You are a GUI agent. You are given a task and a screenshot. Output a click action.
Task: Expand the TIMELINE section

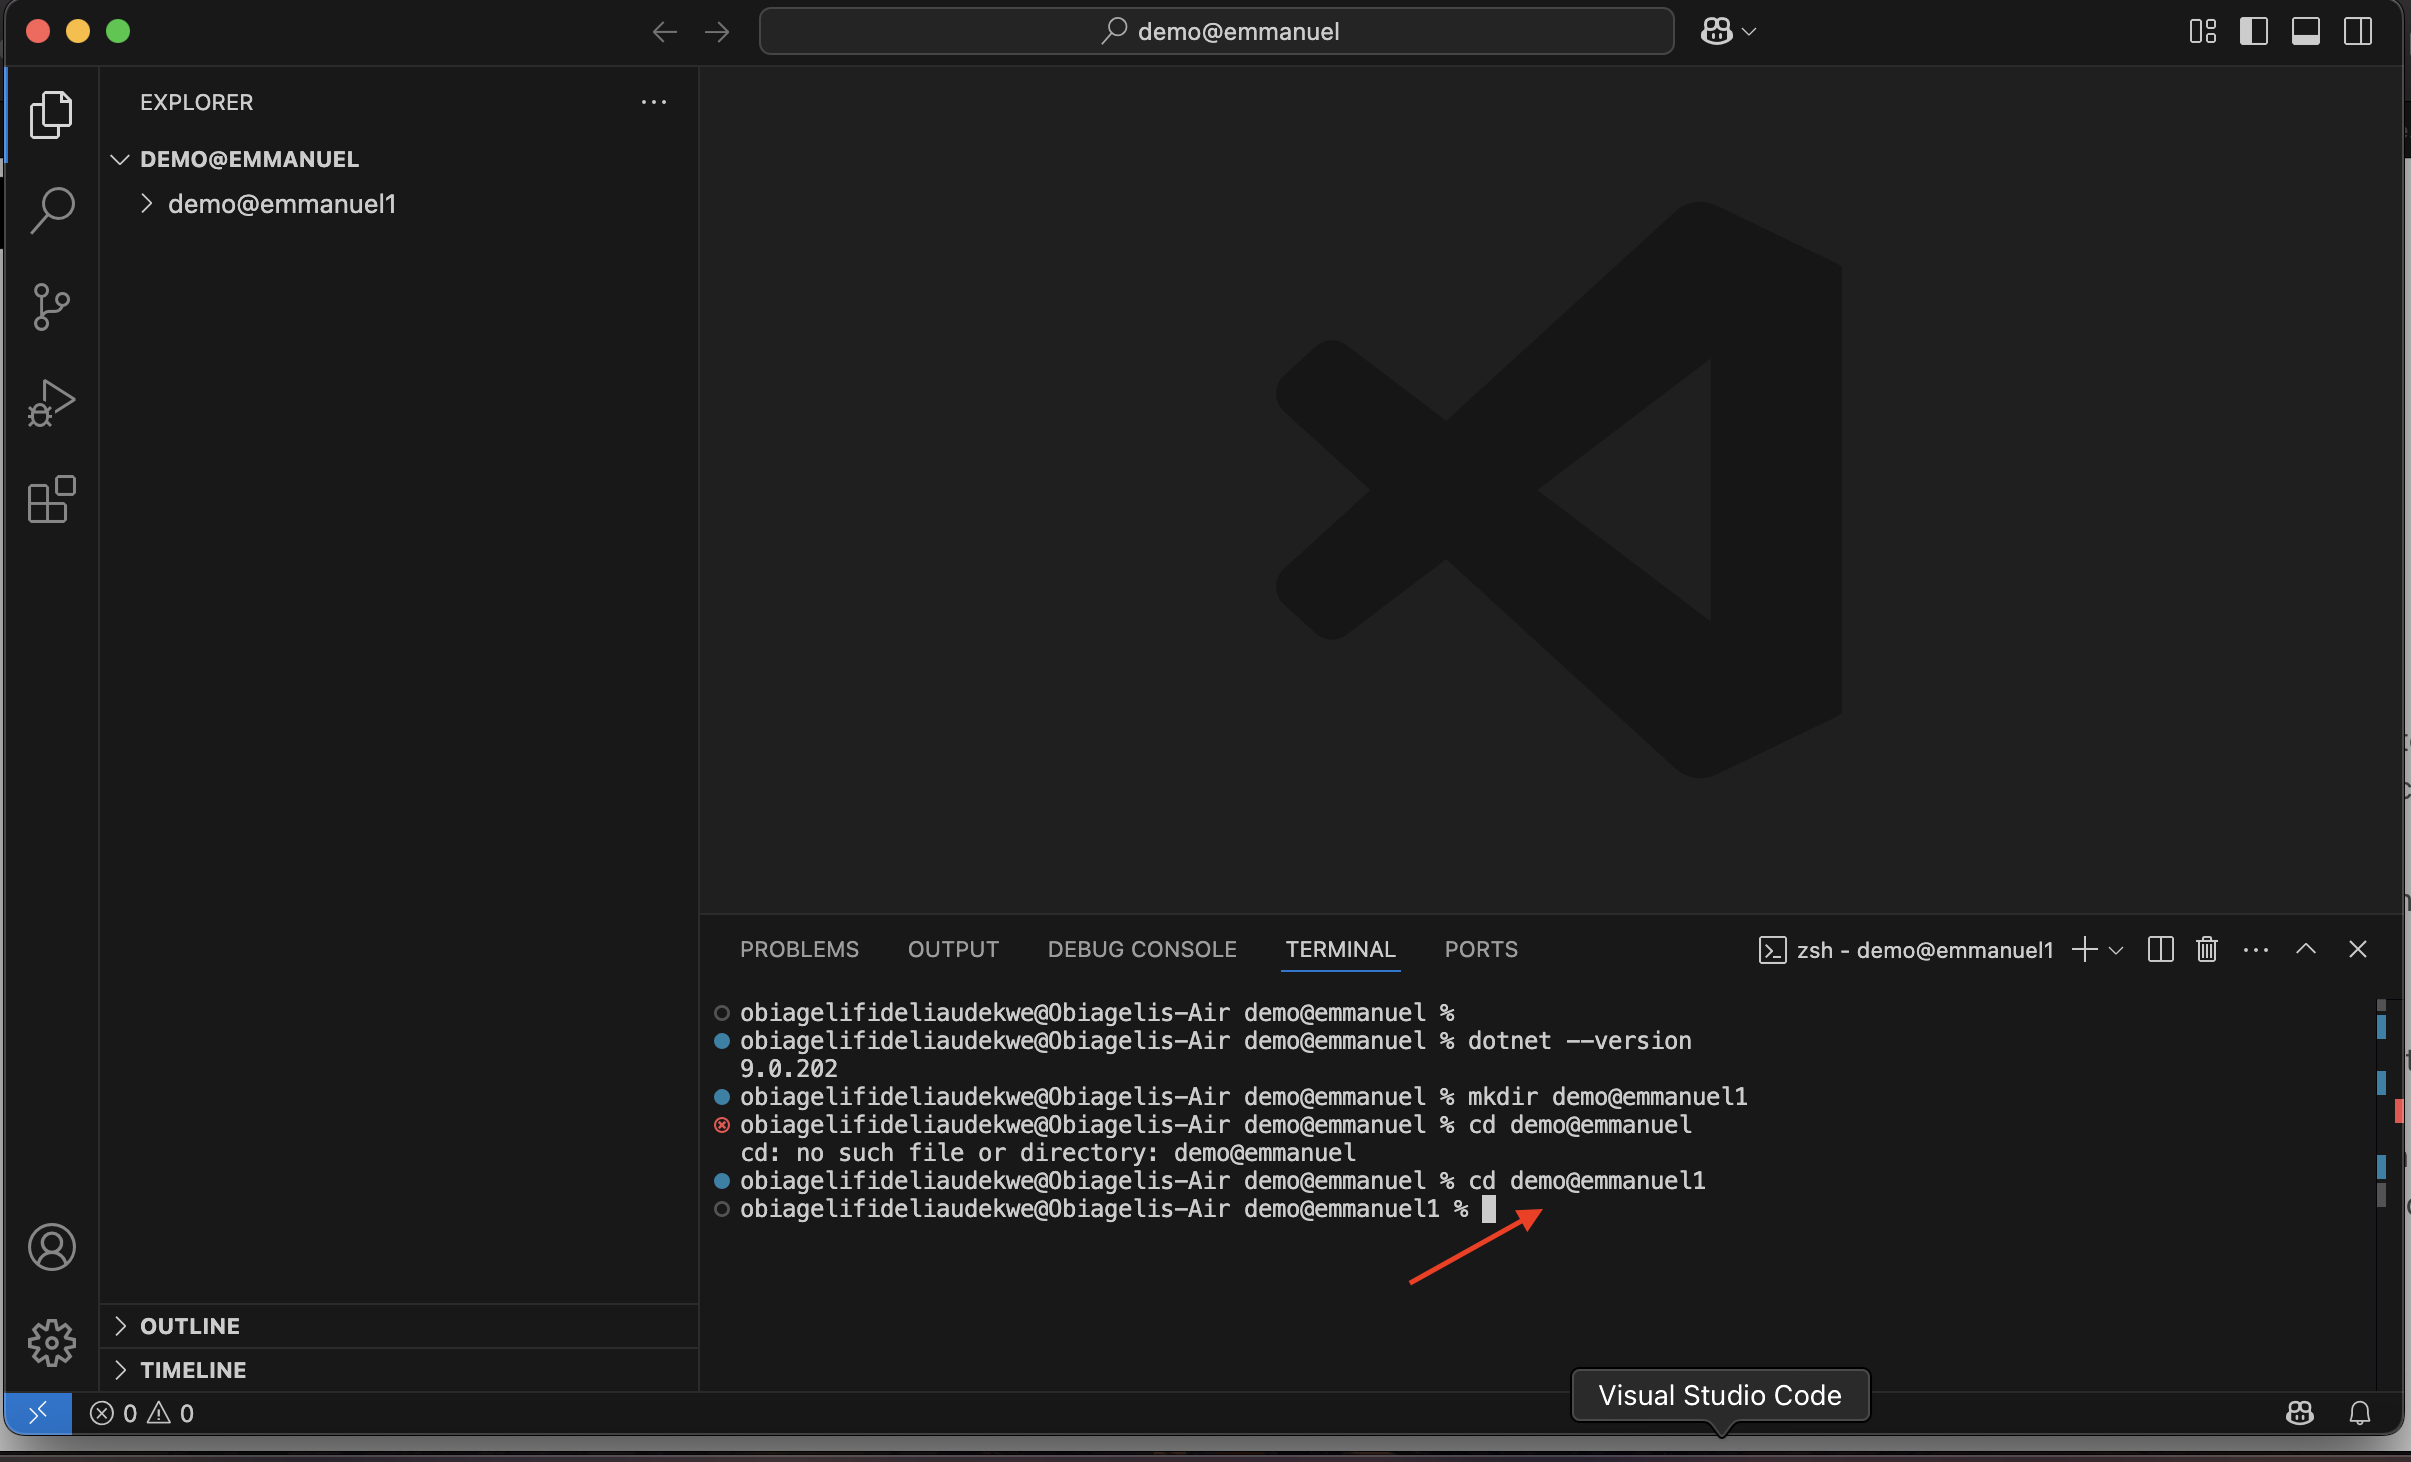pyautogui.click(x=121, y=1370)
